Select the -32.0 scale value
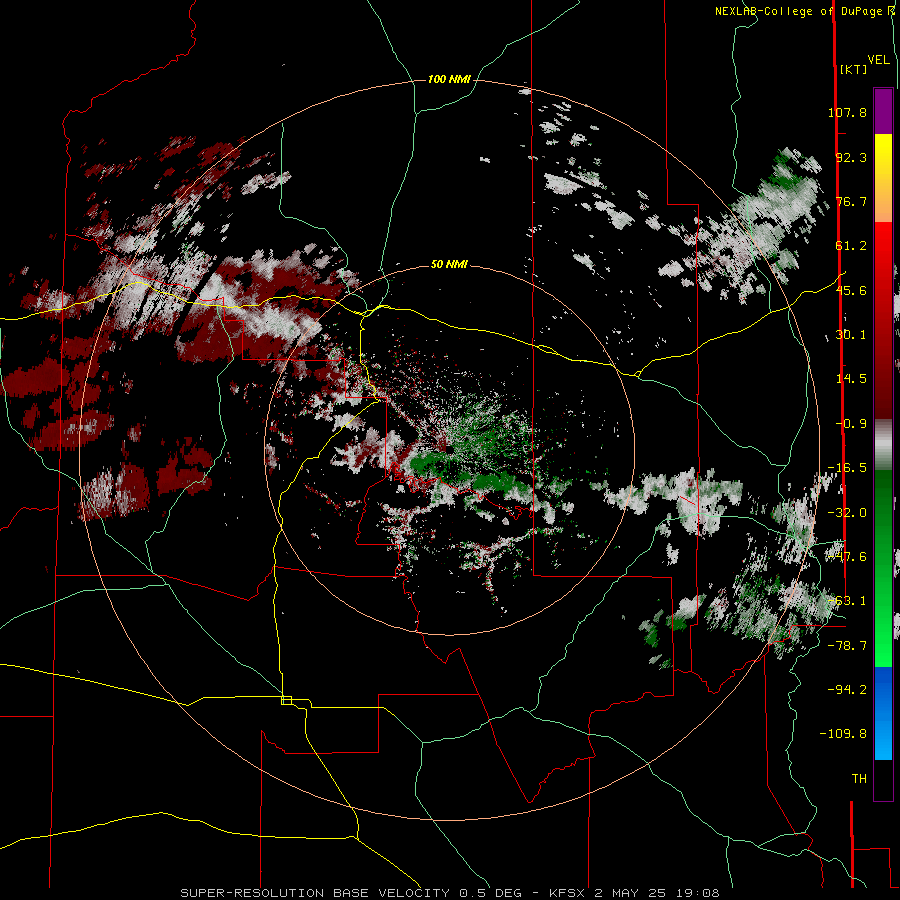The image size is (900, 900). 847,513
